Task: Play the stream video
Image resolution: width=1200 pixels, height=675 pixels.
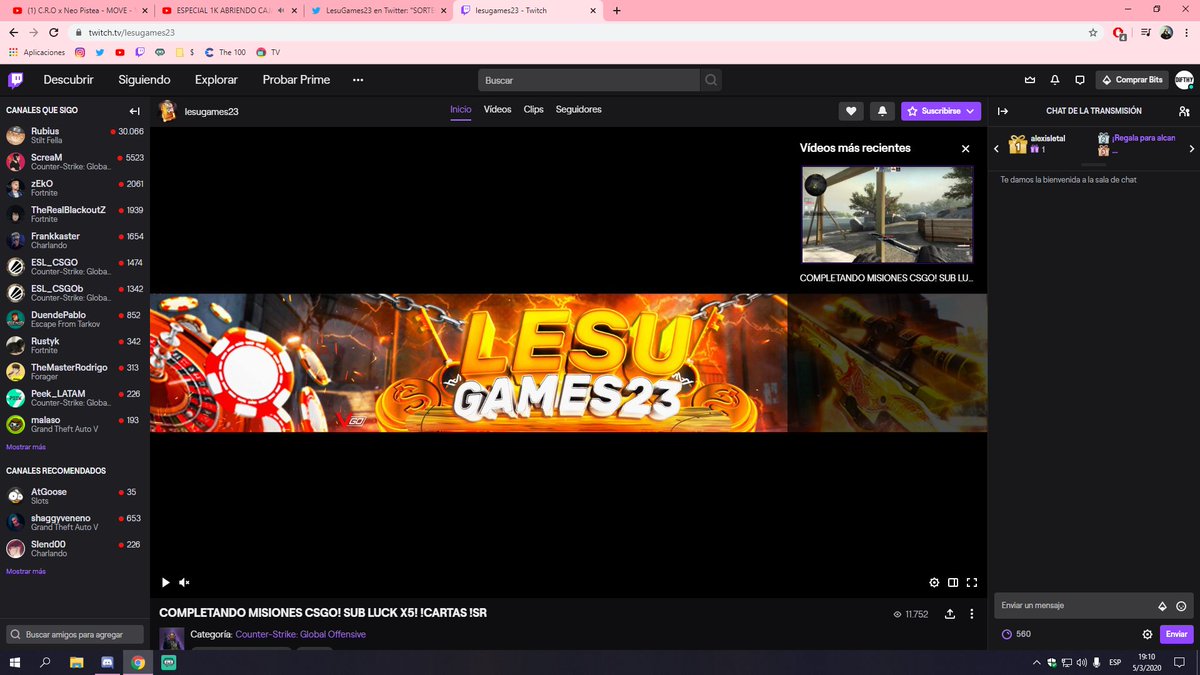Action: point(166,582)
